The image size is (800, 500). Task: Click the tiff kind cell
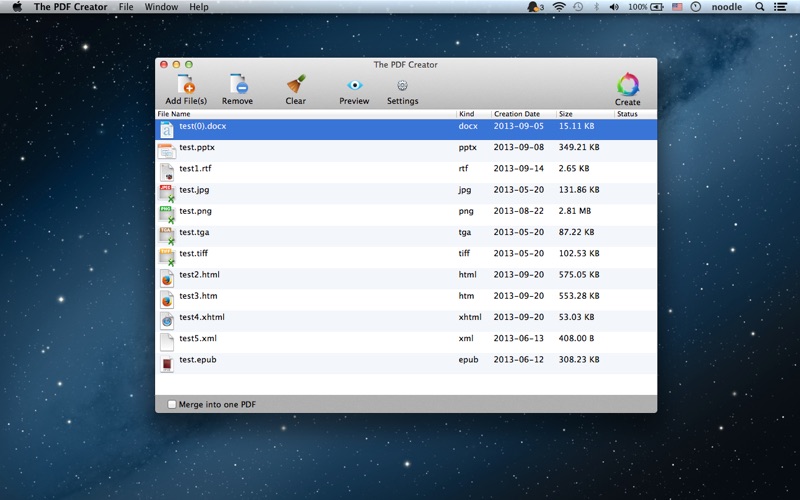(464, 254)
